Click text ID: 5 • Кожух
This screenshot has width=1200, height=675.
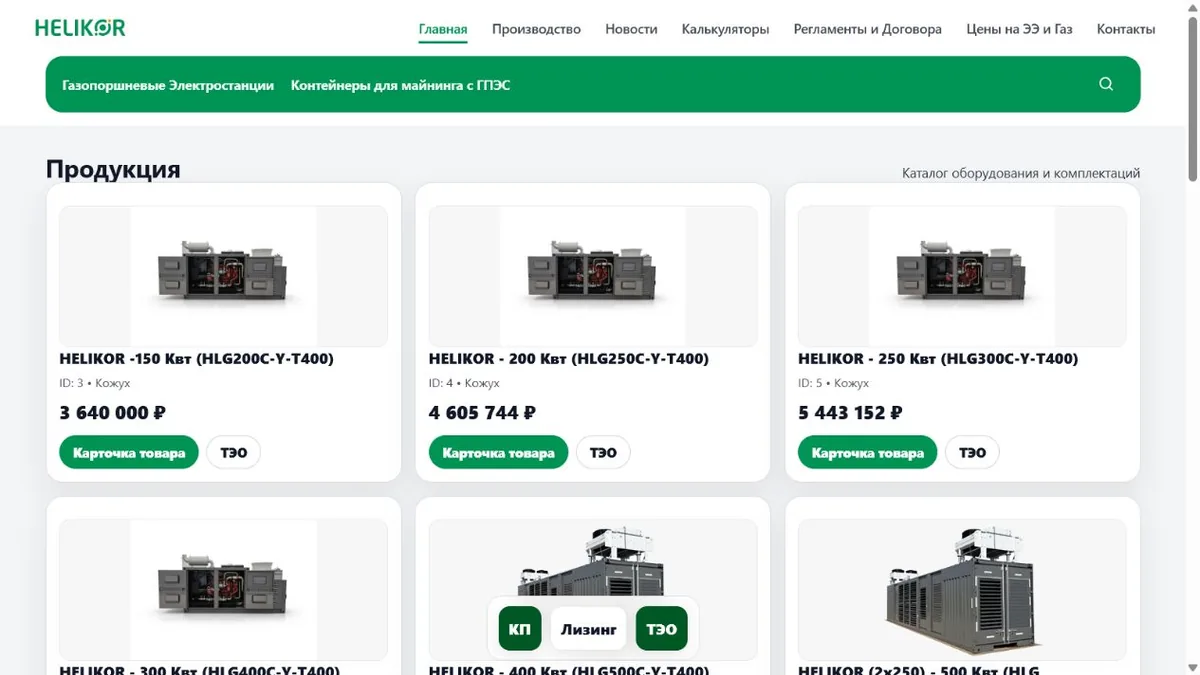click(833, 383)
